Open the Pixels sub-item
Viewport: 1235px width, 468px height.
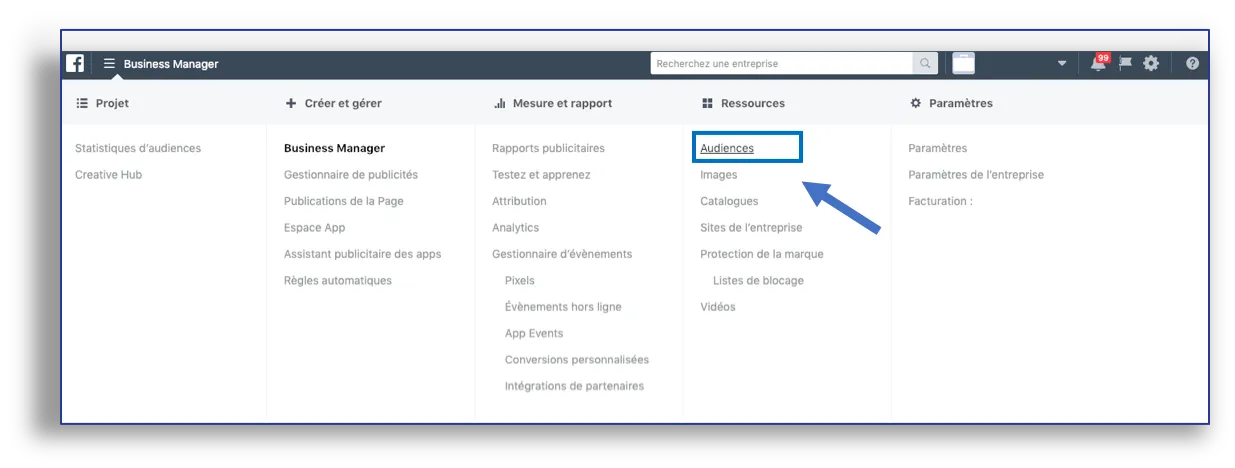pos(520,280)
